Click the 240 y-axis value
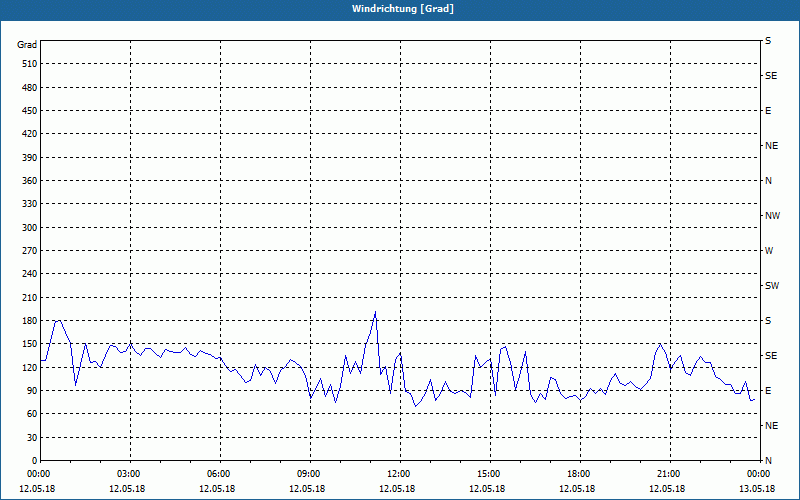The width and height of the screenshot is (800, 500). click(30, 274)
